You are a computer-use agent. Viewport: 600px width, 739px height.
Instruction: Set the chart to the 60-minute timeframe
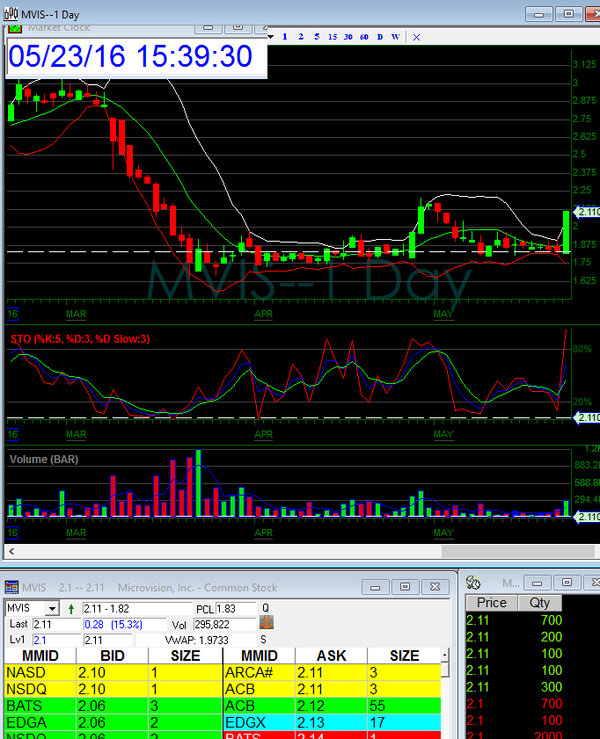point(363,37)
